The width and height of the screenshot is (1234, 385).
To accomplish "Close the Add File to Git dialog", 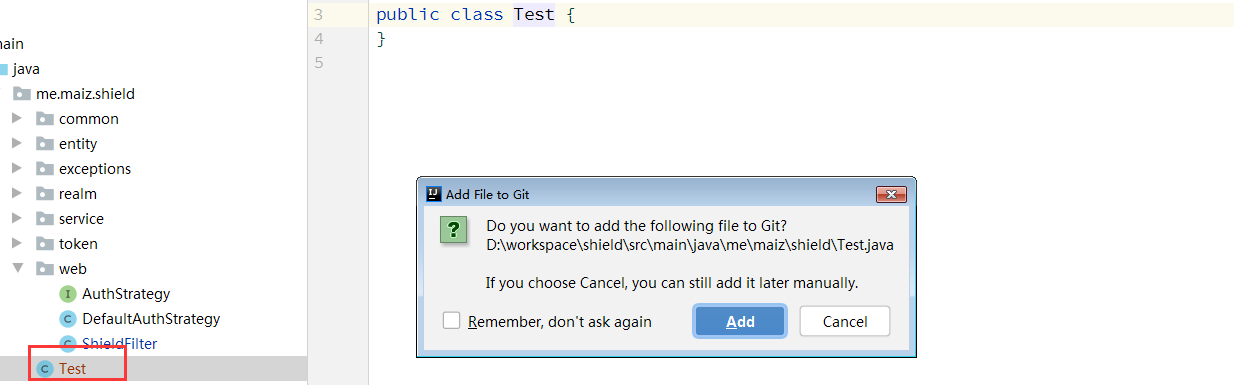I will click(x=891, y=194).
